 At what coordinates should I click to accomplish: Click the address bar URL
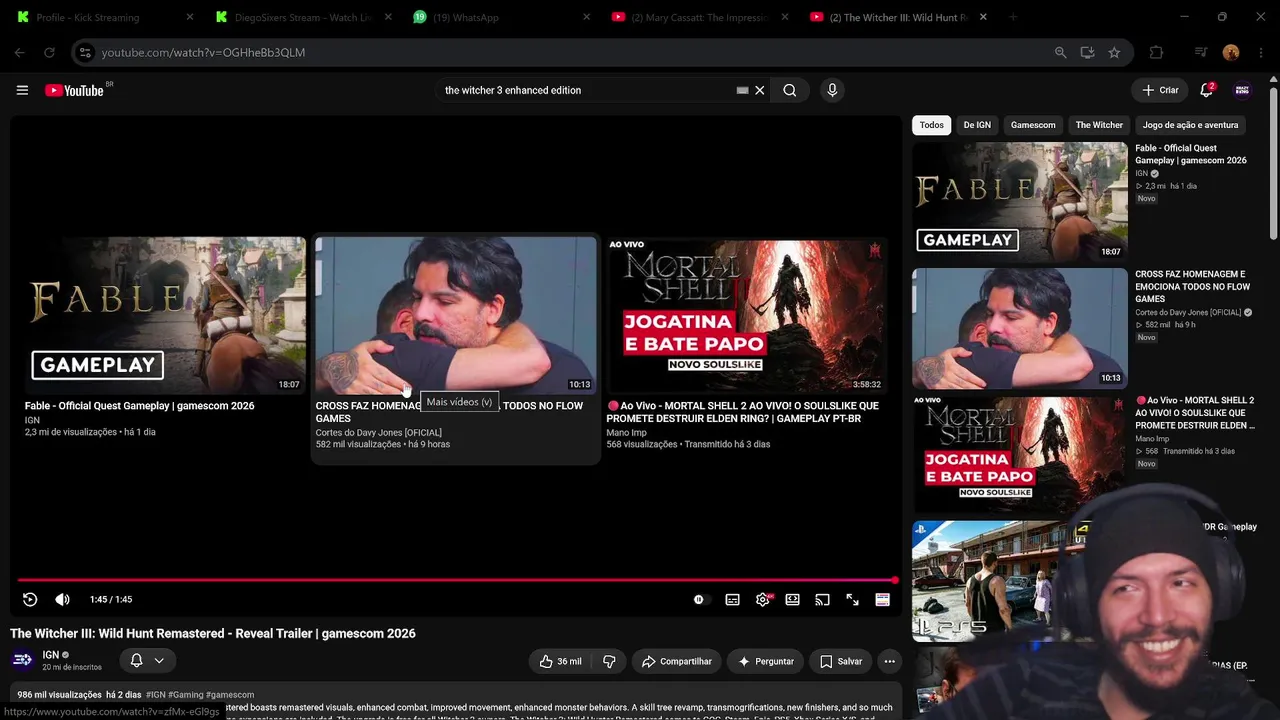point(203,53)
